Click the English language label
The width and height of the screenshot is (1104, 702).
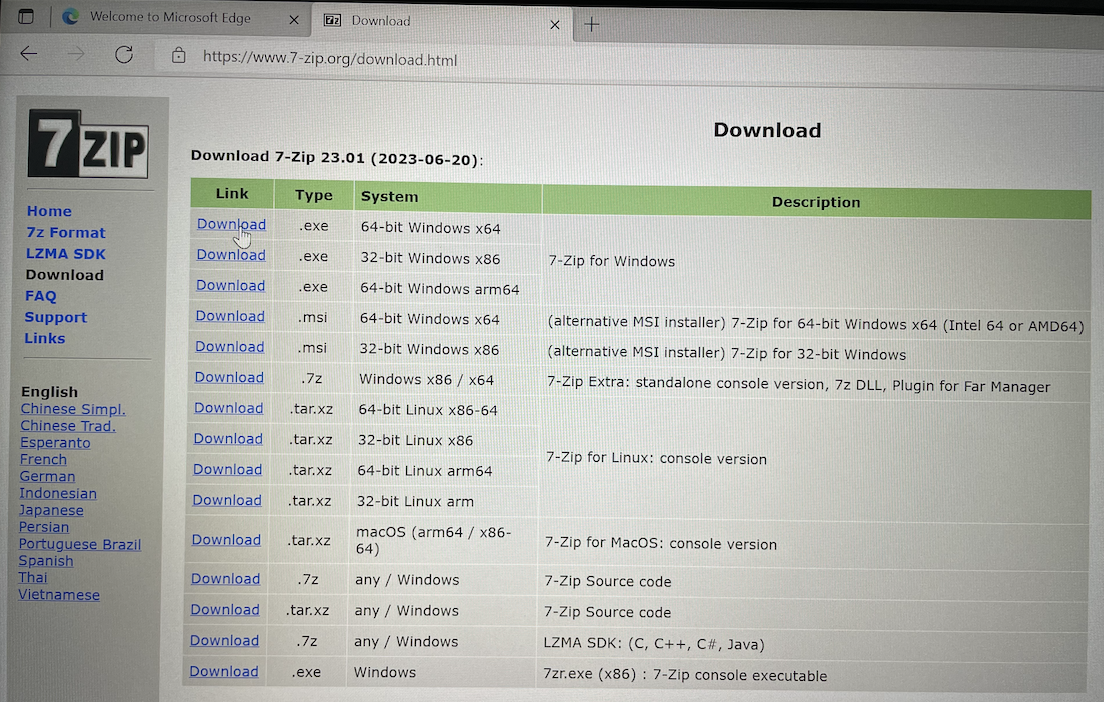pos(49,391)
